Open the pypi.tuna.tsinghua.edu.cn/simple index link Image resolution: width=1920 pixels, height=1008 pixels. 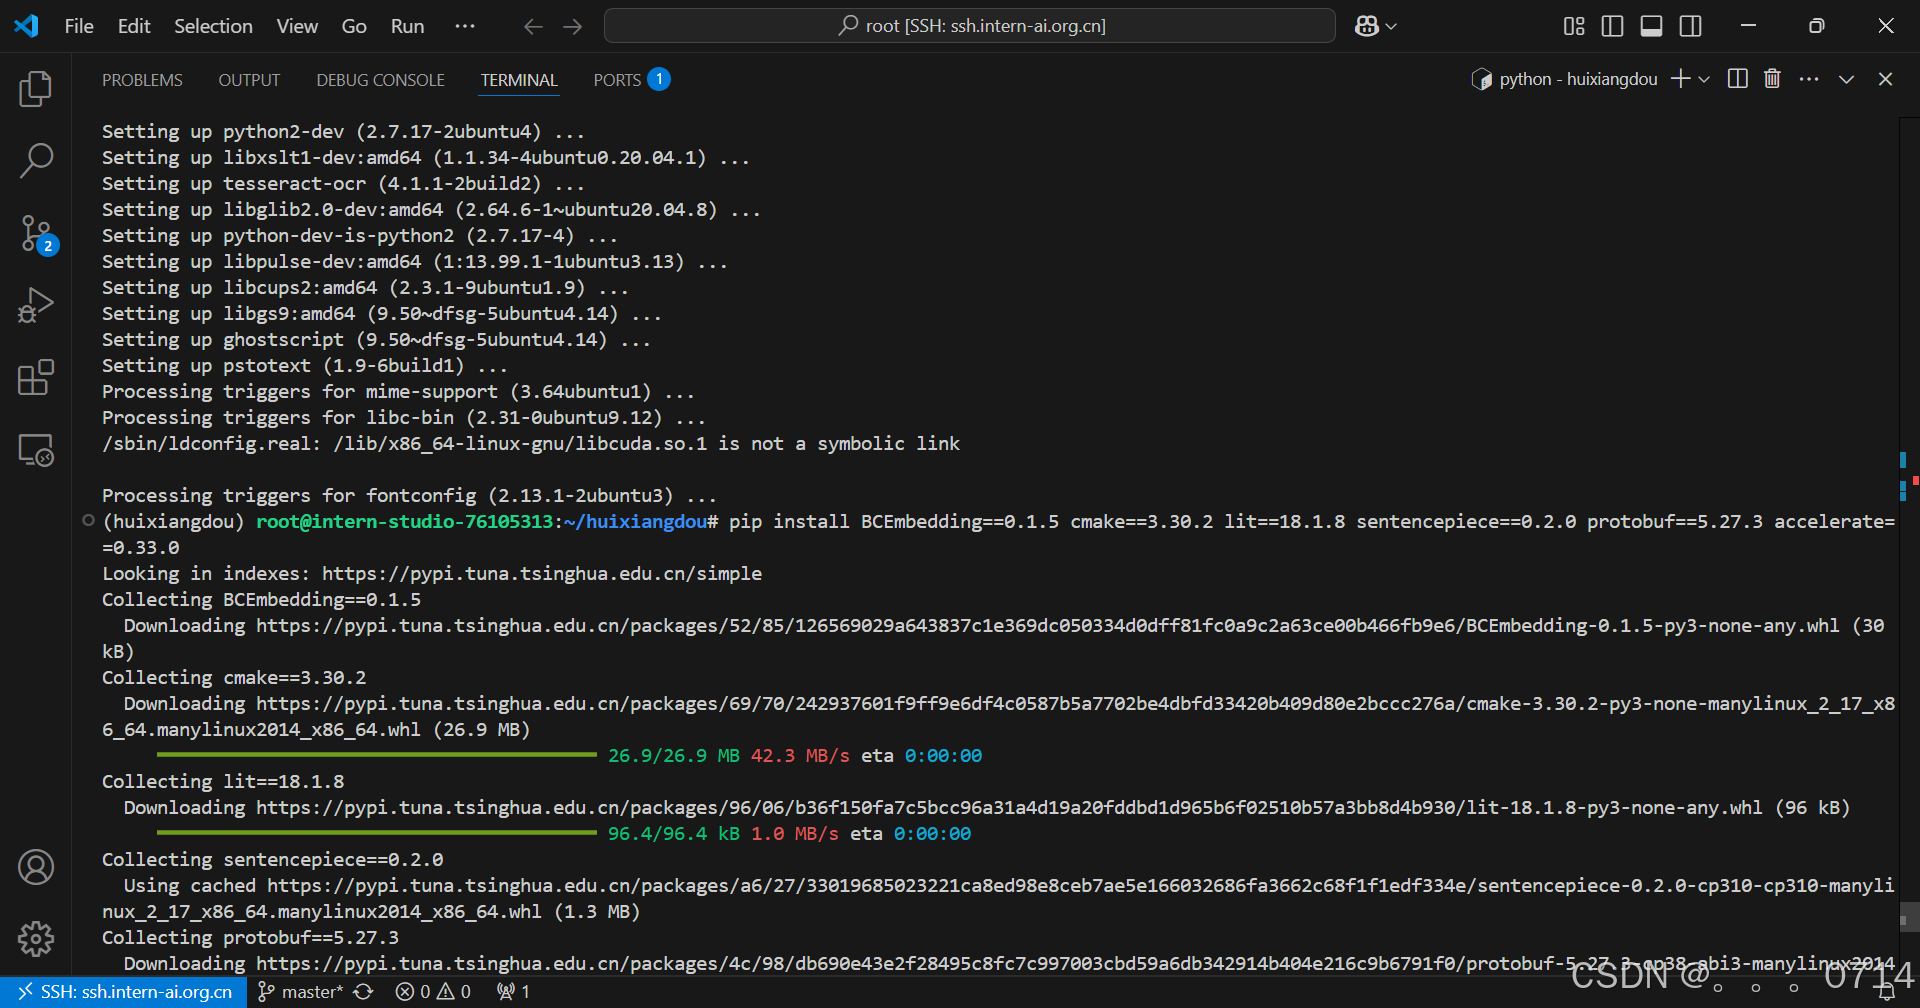point(541,574)
